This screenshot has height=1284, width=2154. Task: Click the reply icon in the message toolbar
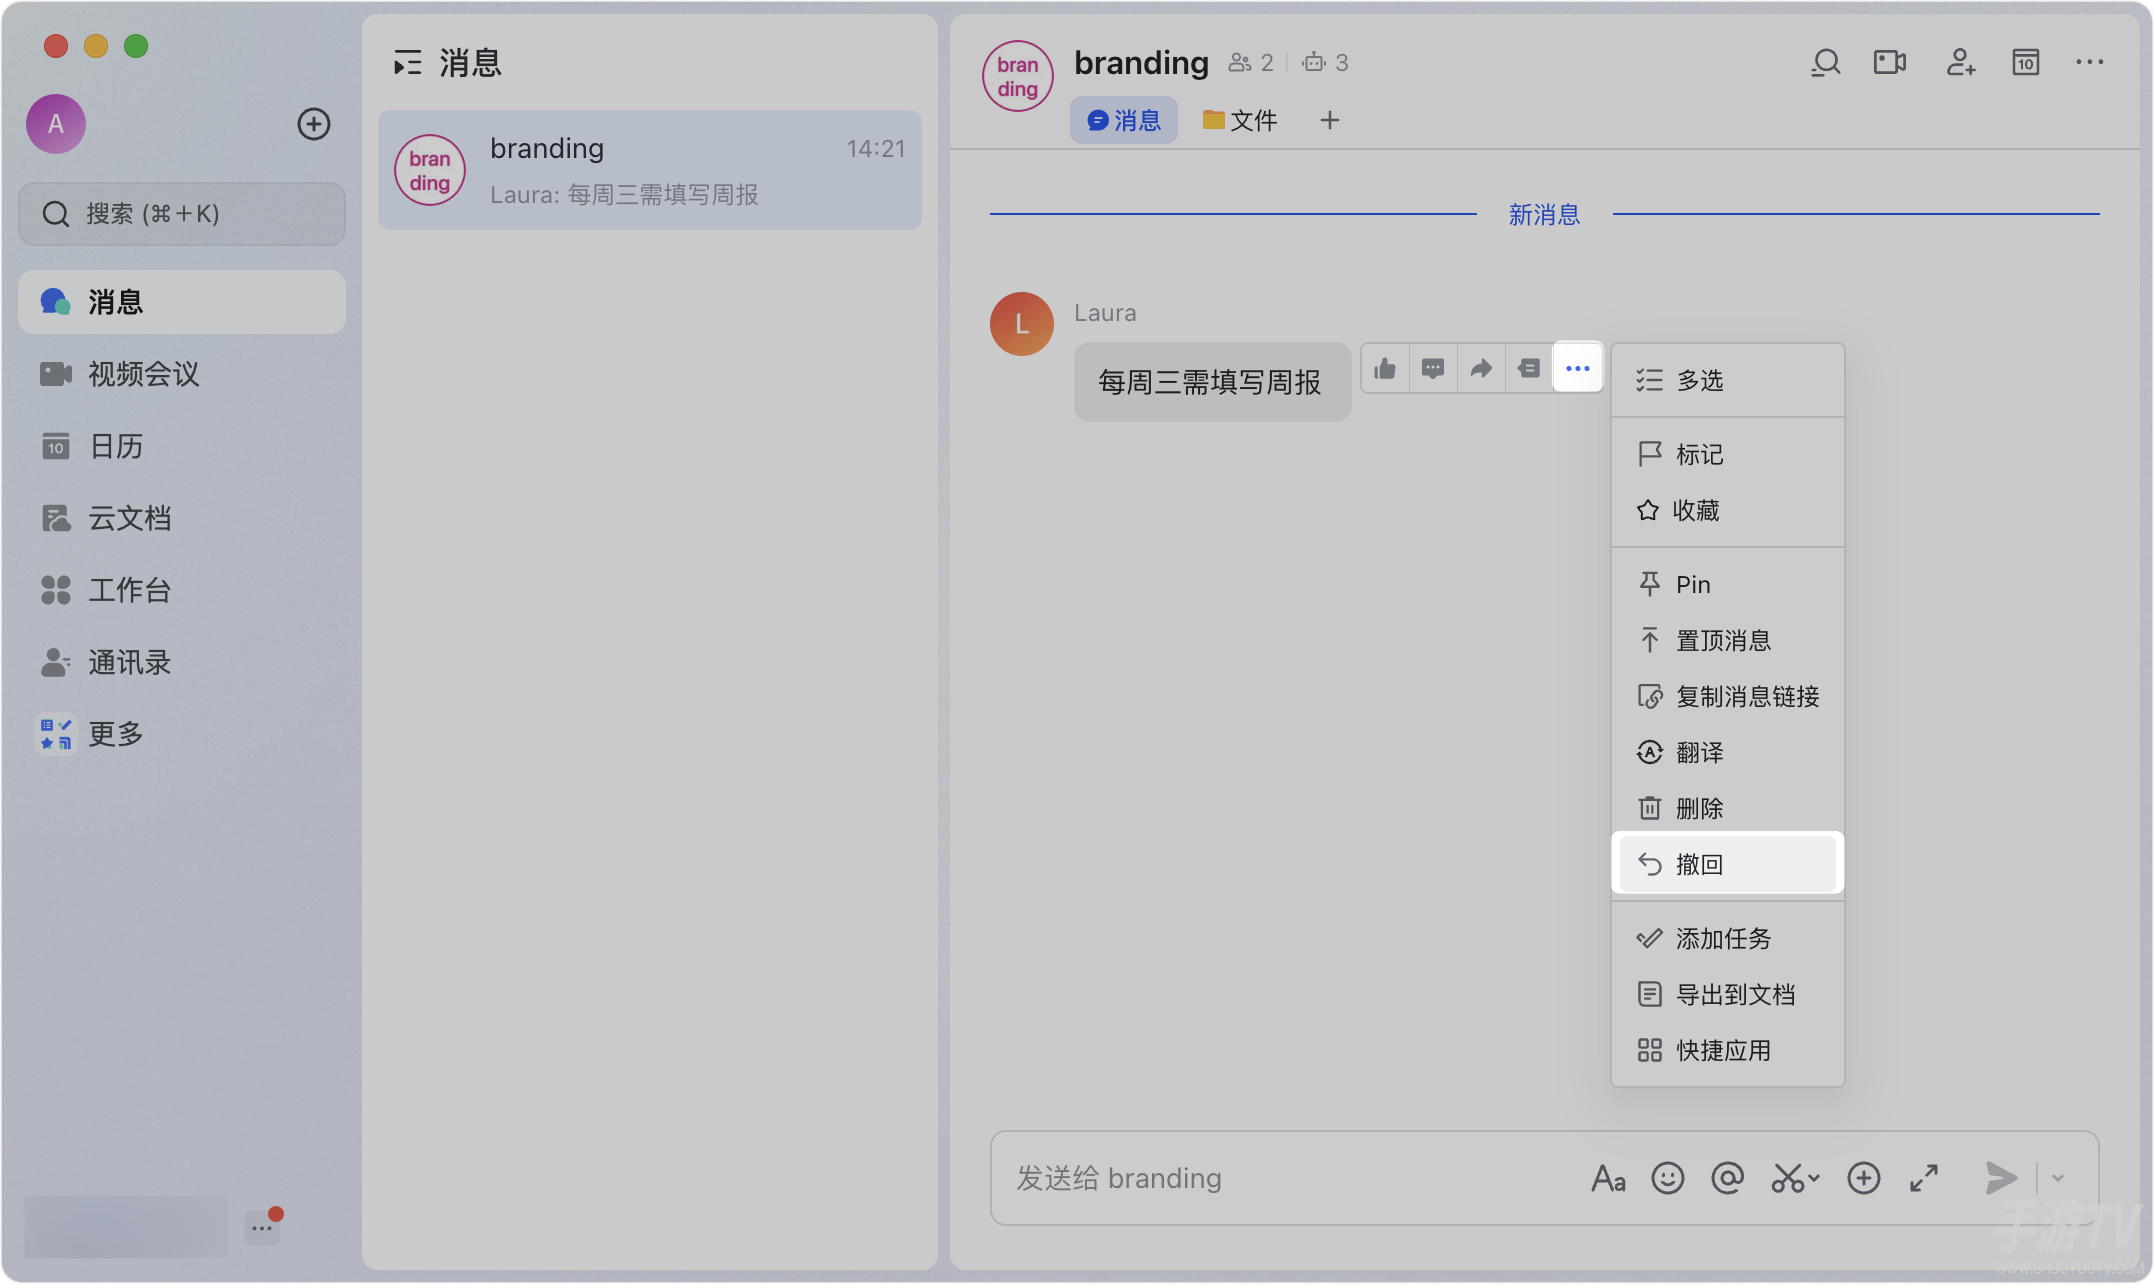pyautogui.click(x=1433, y=369)
